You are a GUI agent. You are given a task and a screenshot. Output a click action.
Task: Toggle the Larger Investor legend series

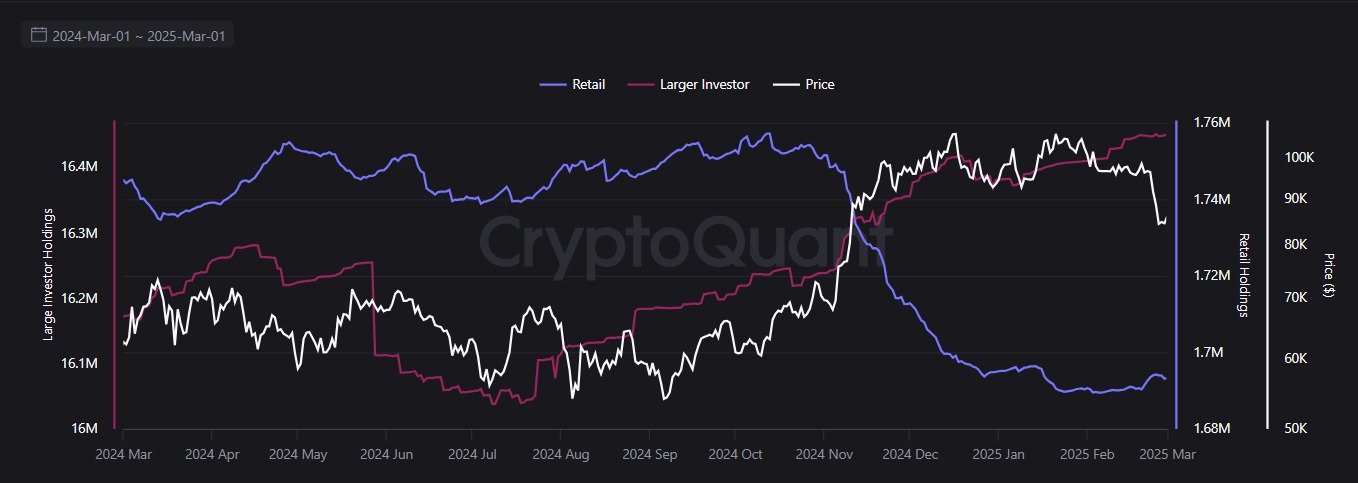tap(704, 84)
